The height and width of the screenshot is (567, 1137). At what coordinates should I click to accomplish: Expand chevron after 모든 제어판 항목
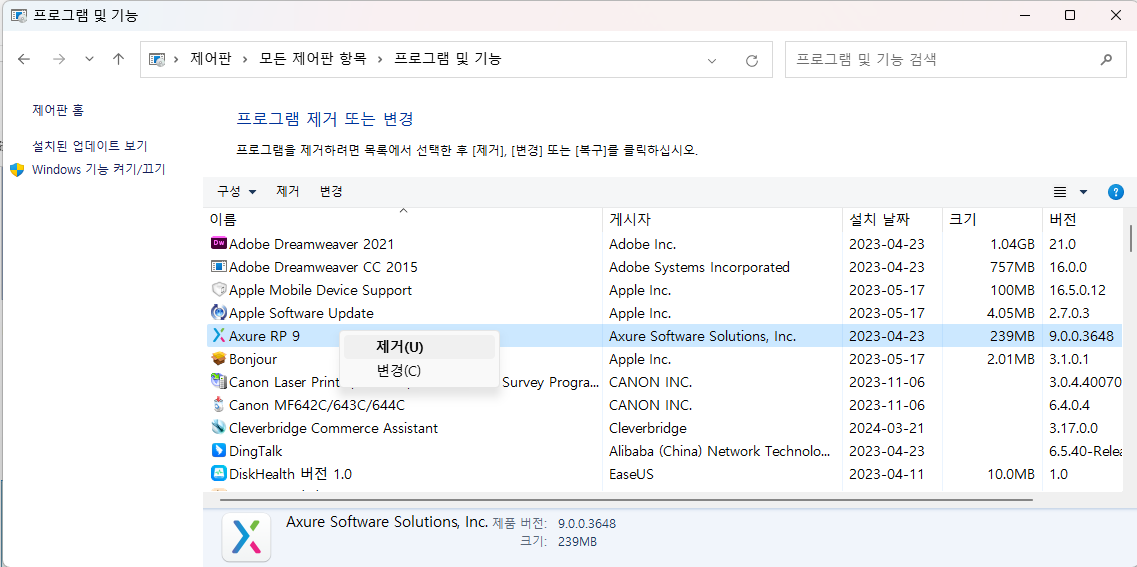[380, 59]
